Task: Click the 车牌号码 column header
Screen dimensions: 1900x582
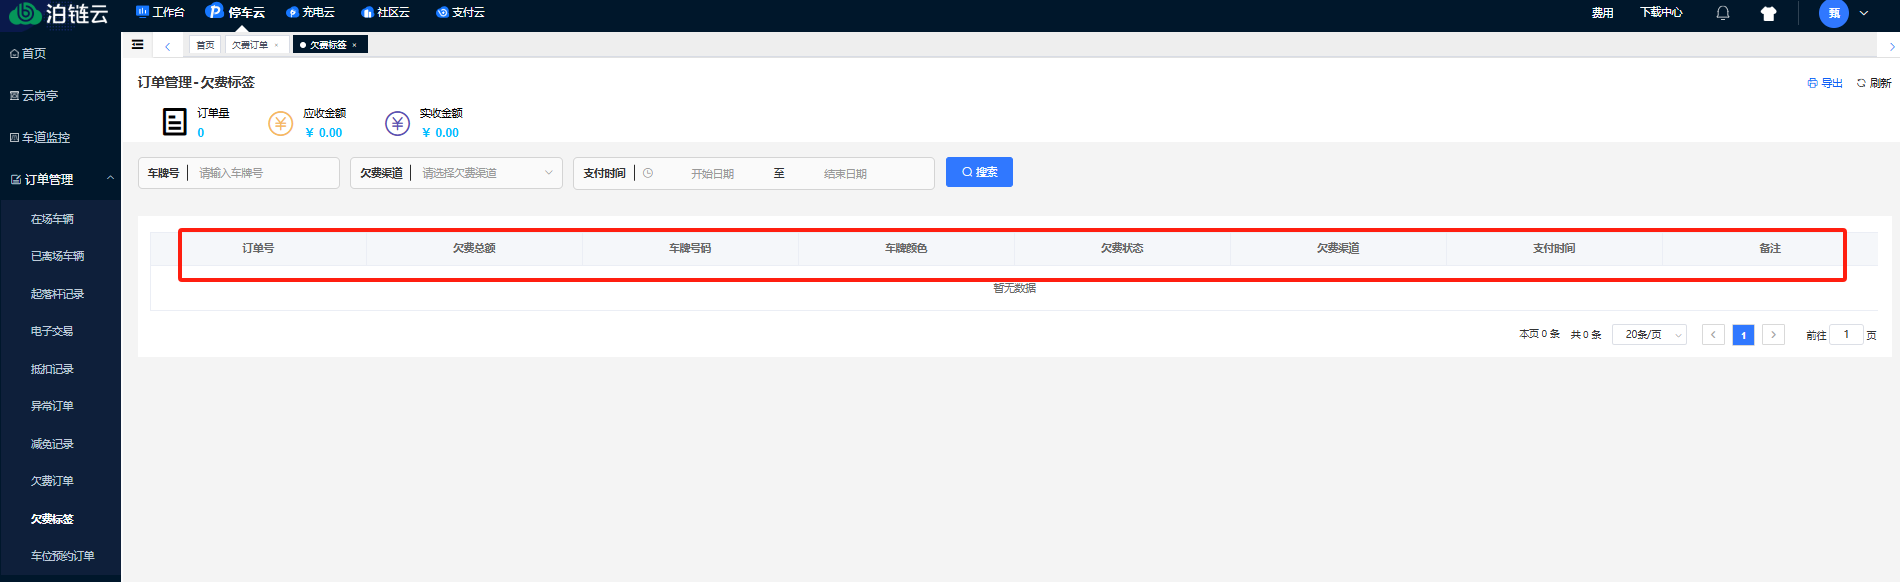Action: 690,248
